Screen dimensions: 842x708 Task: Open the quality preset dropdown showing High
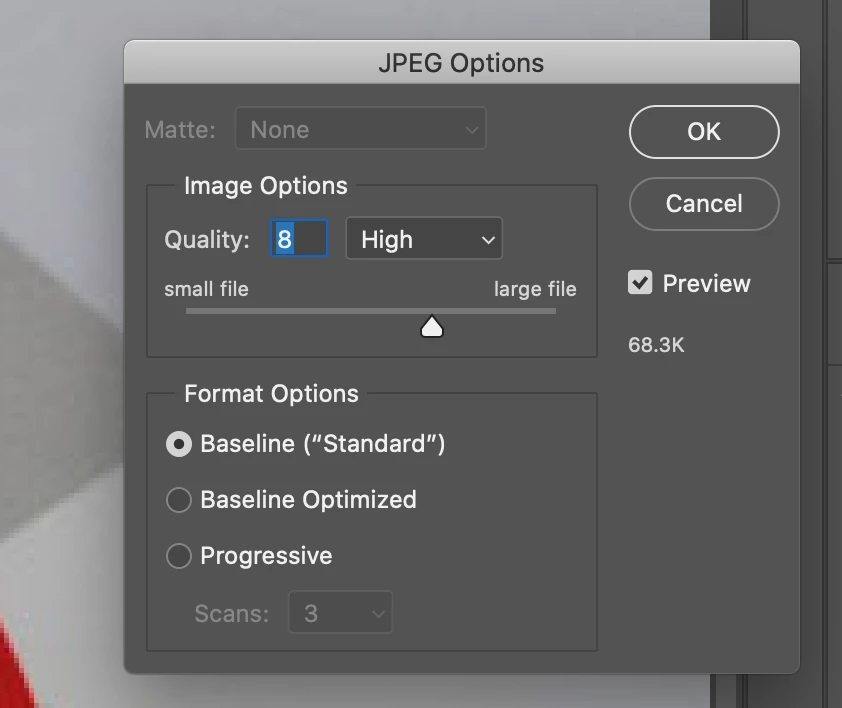click(x=424, y=239)
